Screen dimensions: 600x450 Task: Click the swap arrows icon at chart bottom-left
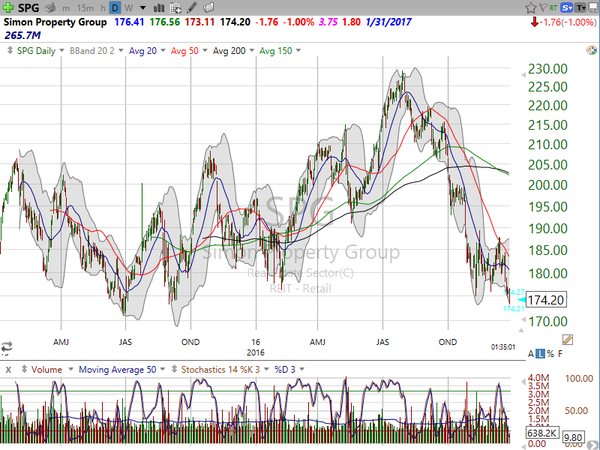pyautogui.click(x=7, y=347)
